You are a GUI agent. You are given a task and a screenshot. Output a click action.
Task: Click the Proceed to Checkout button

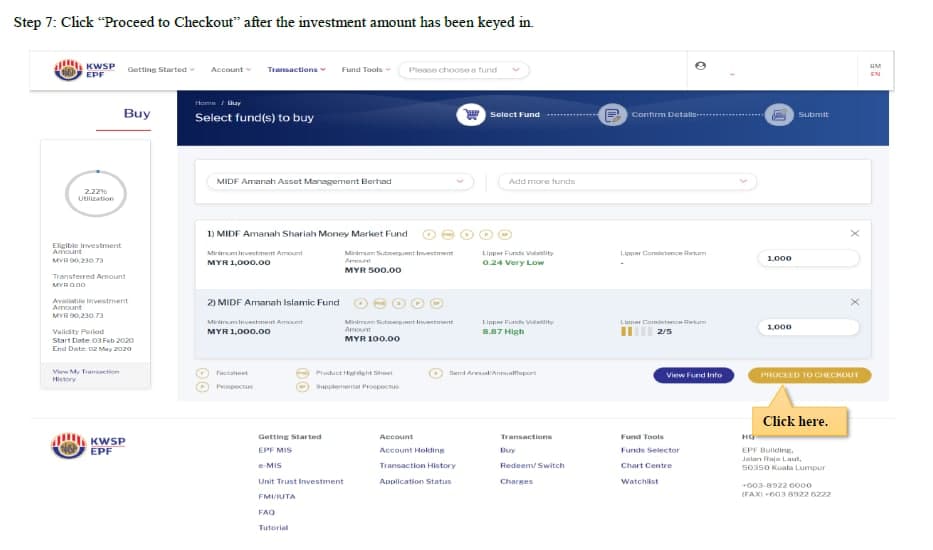tap(809, 375)
